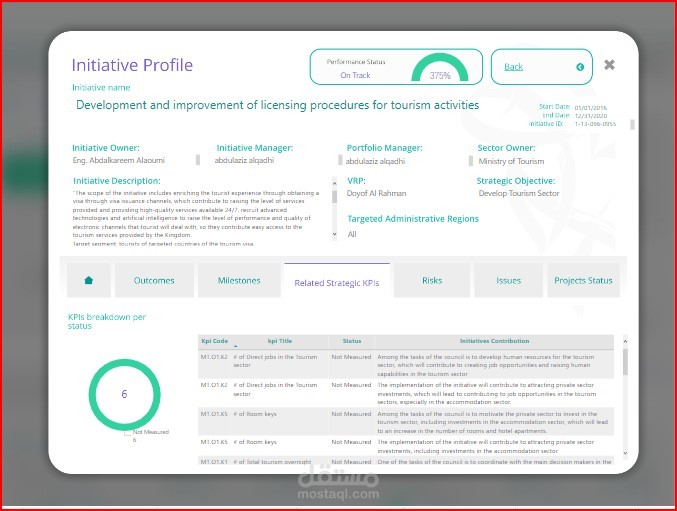Click the arrow icon in Back button
The image size is (677, 511).
click(x=580, y=67)
